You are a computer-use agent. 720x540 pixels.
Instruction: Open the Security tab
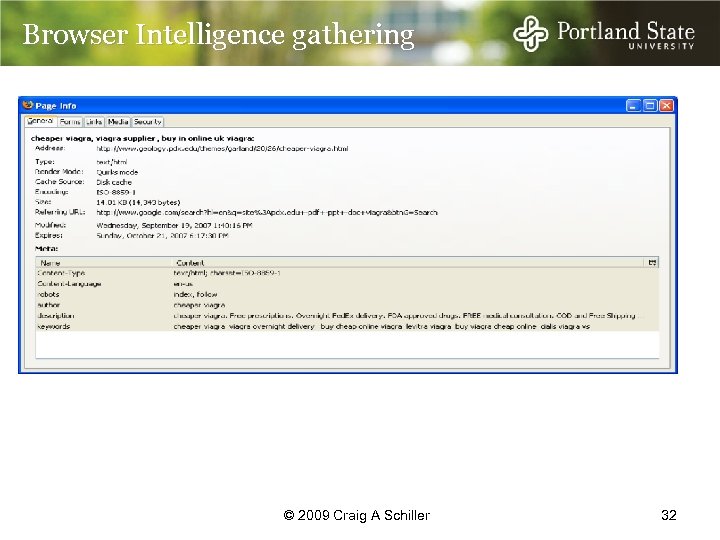(147, 122)
